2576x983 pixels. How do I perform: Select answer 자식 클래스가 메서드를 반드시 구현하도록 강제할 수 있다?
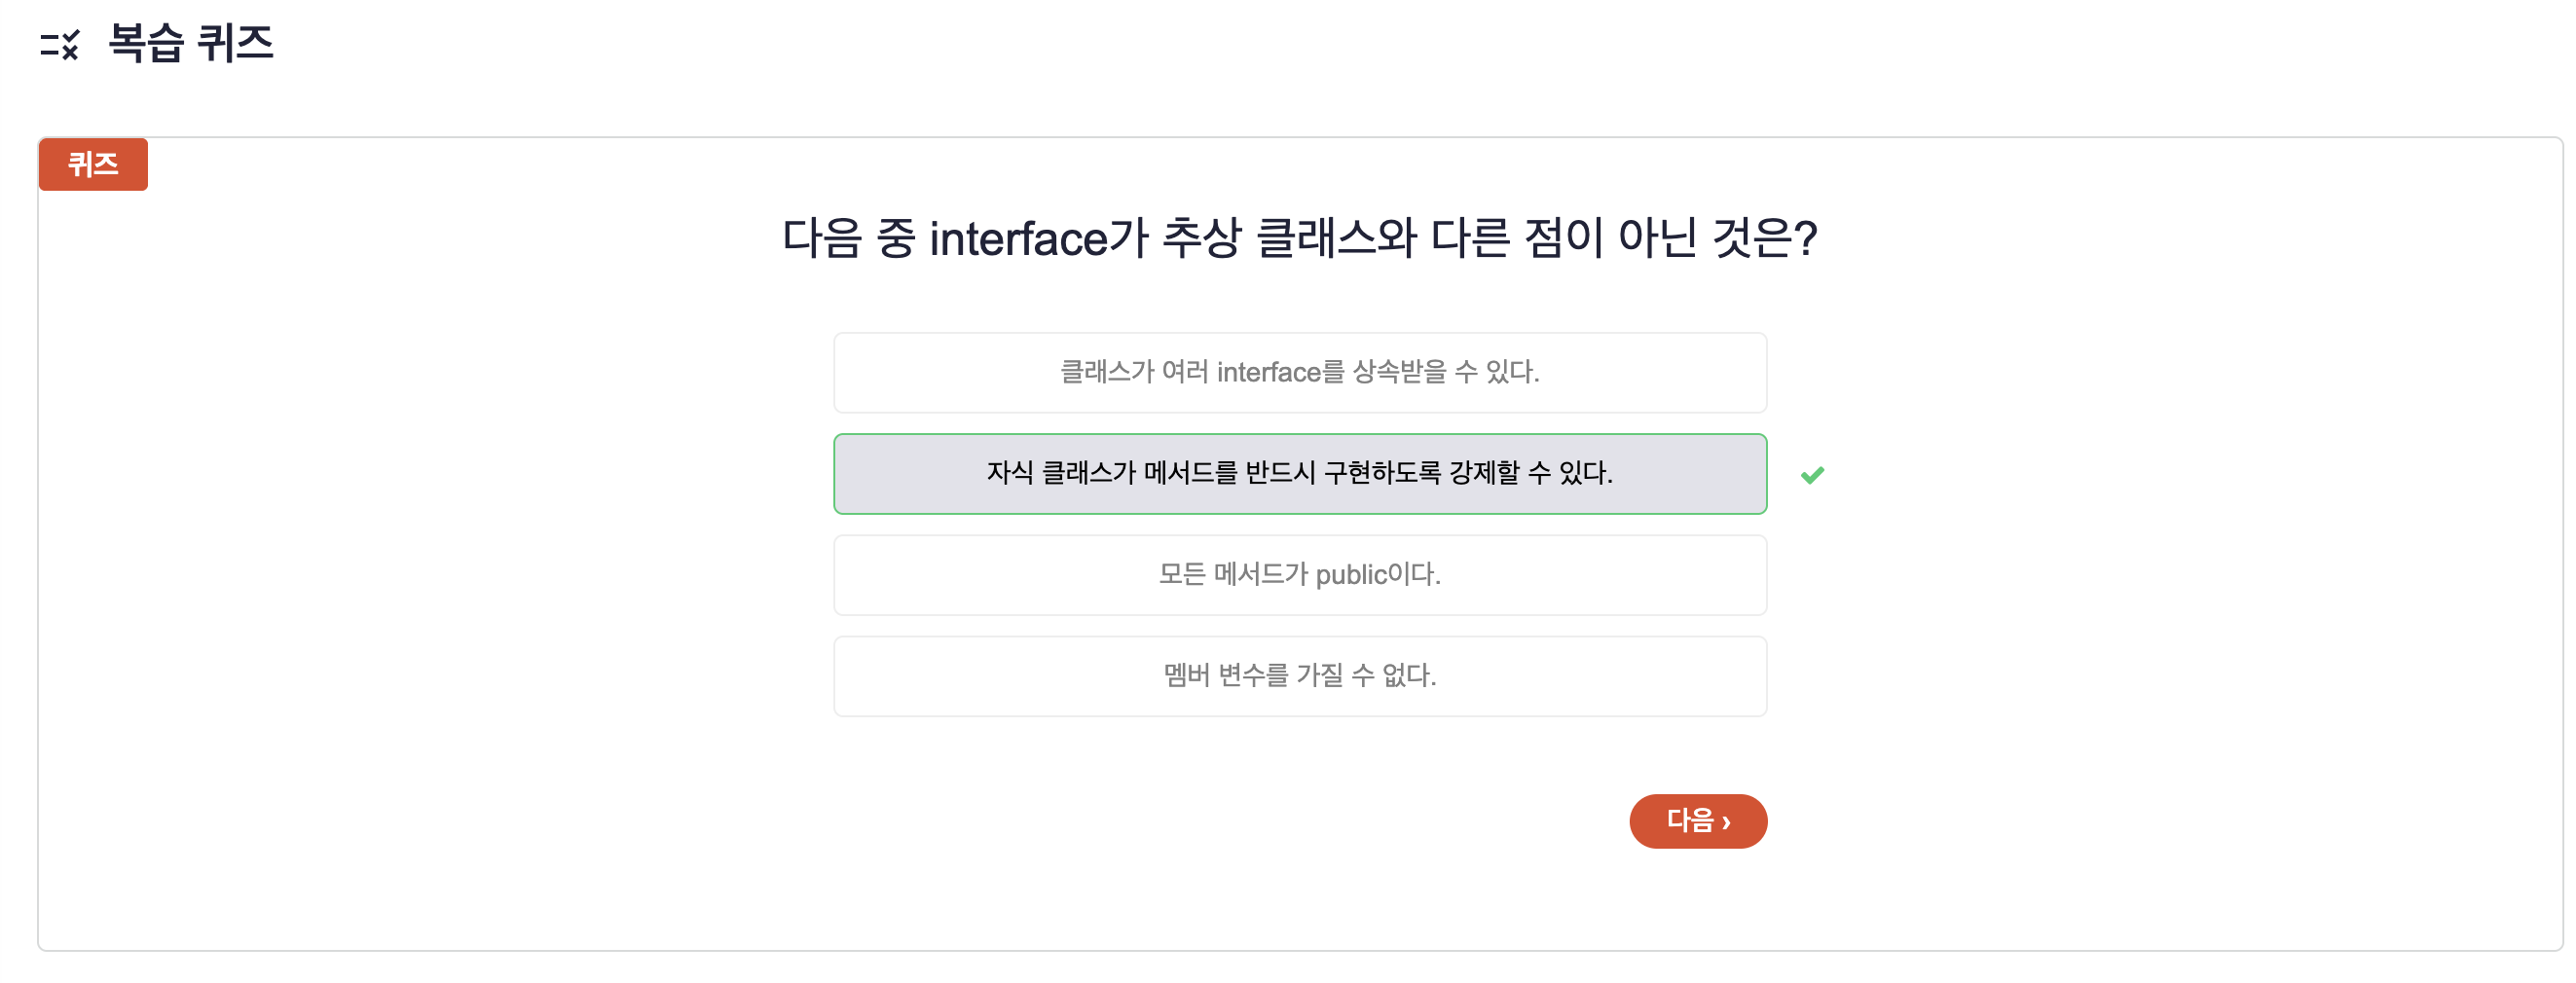1300,474
